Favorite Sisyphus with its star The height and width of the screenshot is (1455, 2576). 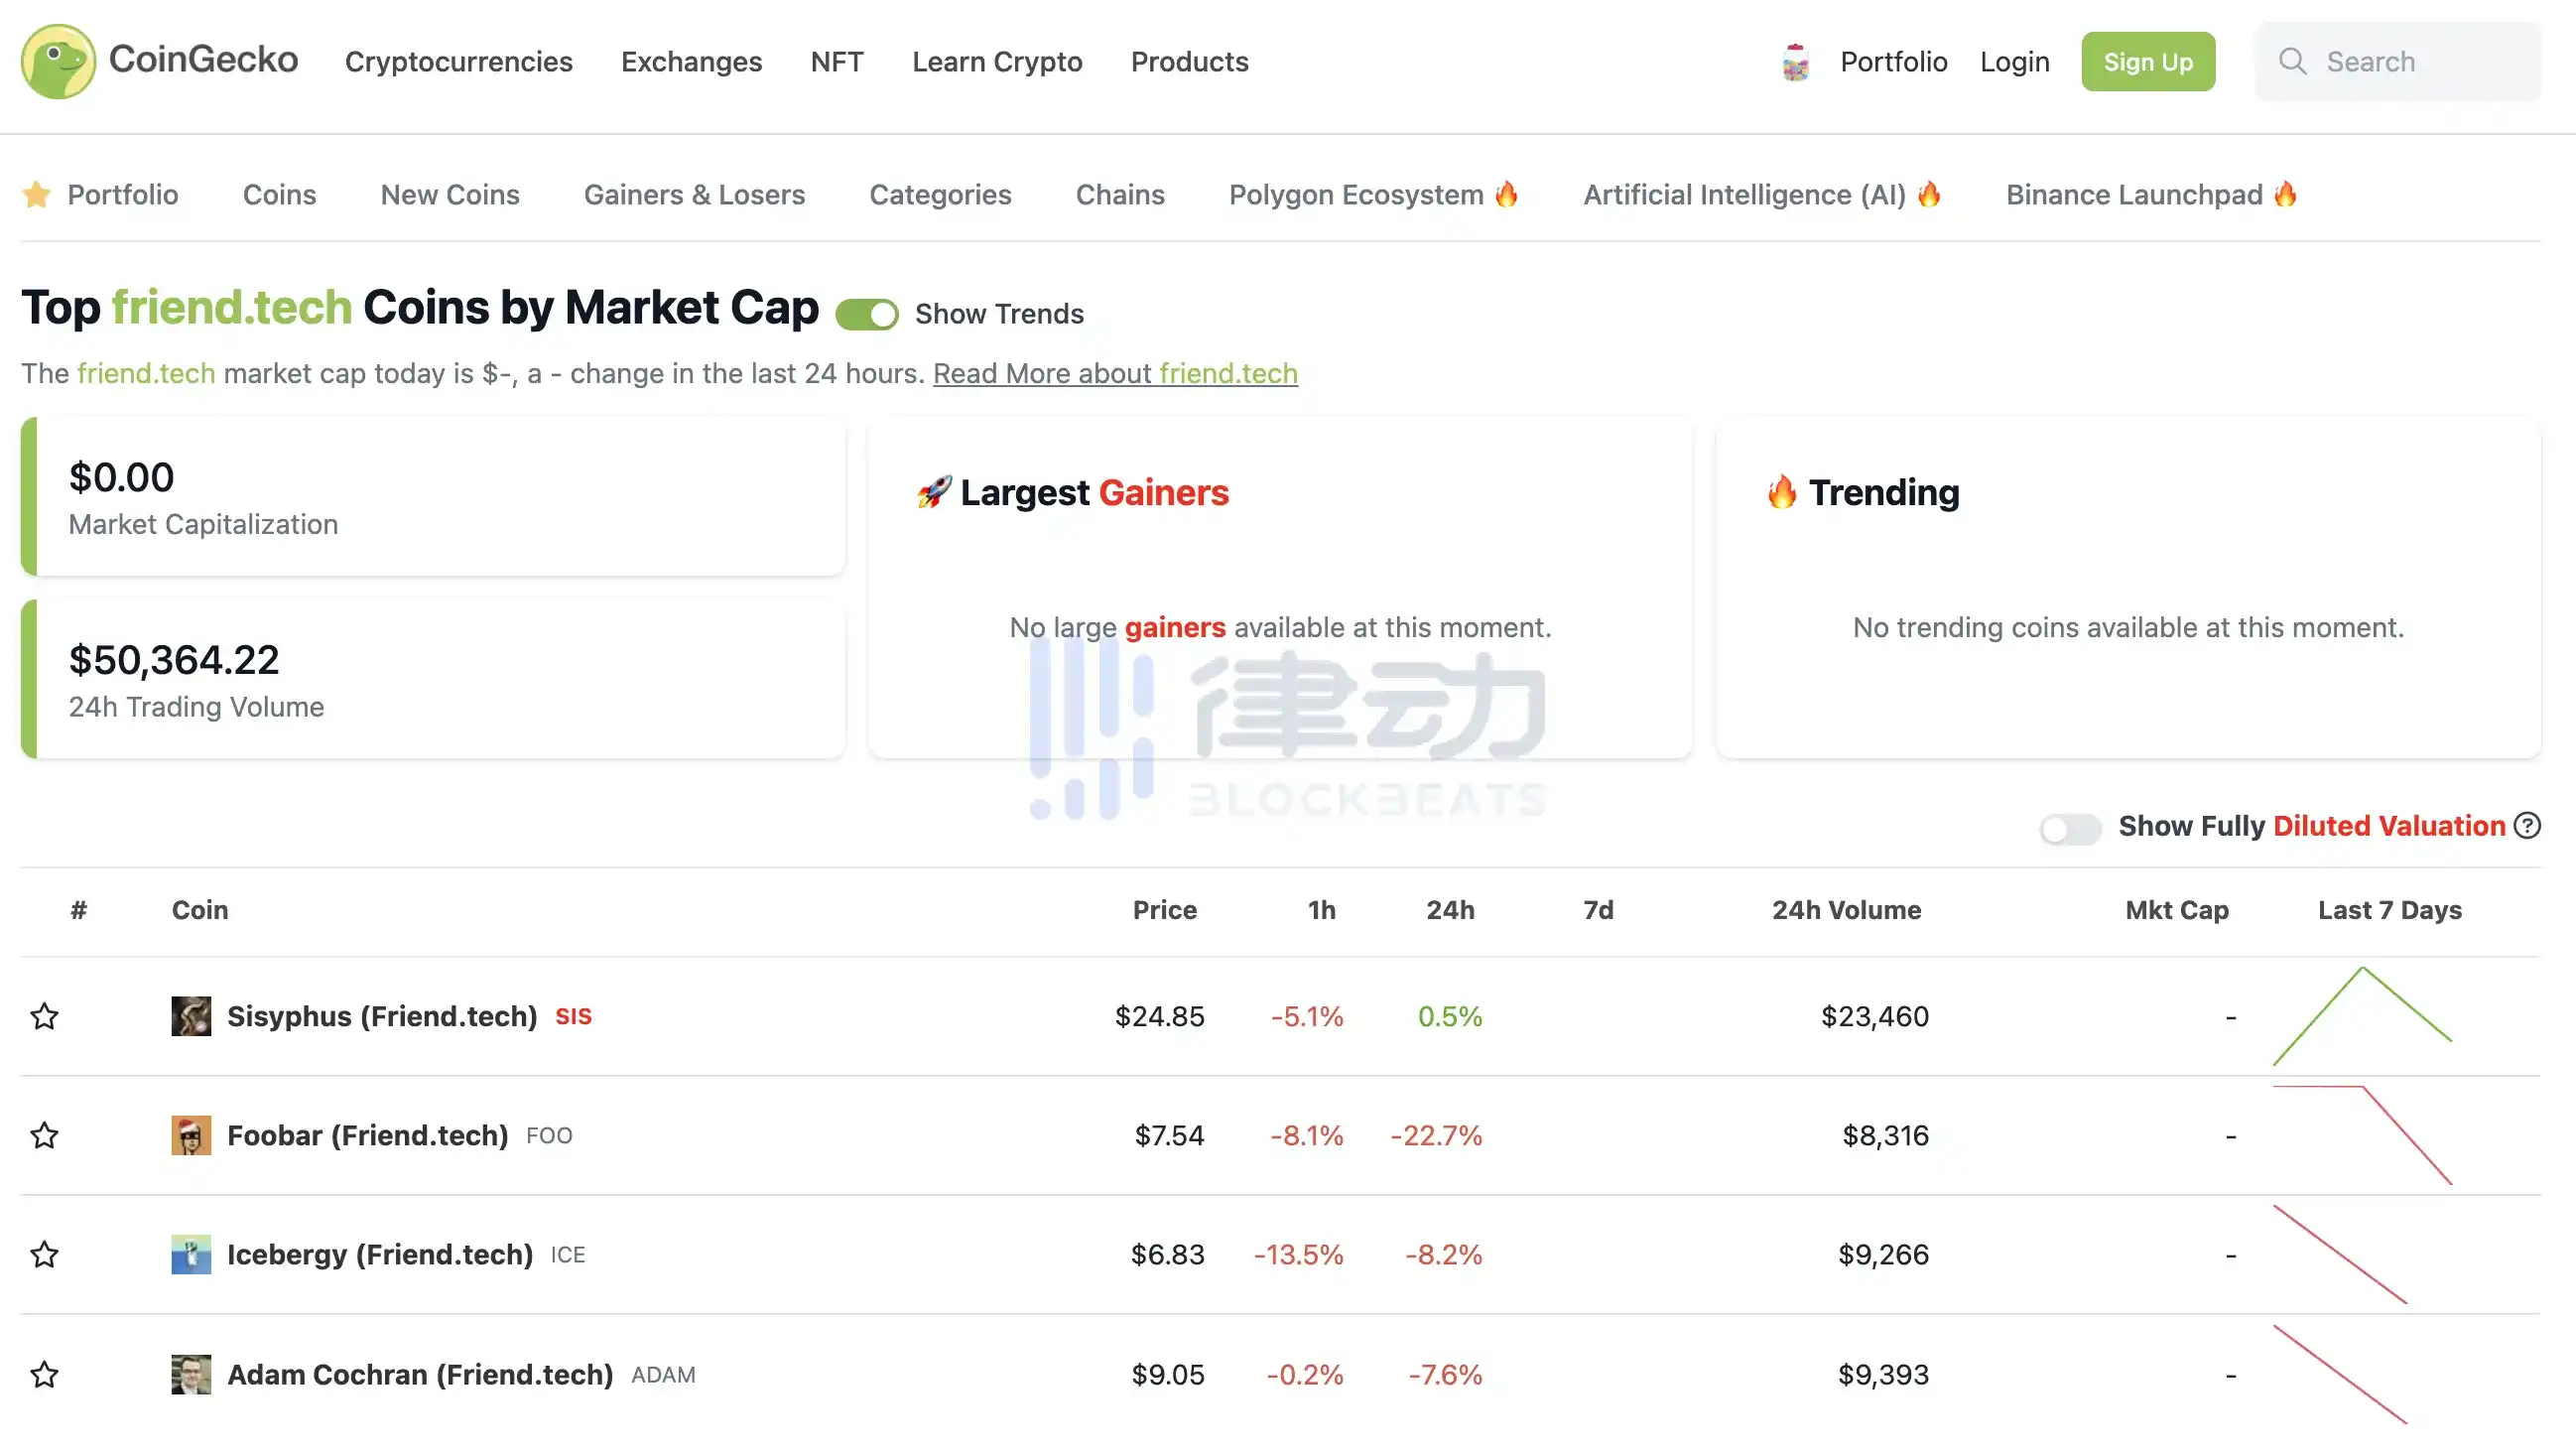[x=44, y=1016]
